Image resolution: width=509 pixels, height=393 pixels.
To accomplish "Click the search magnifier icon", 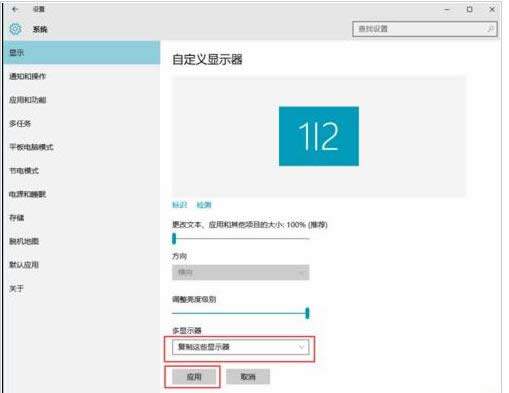I will tap(490, 29).
